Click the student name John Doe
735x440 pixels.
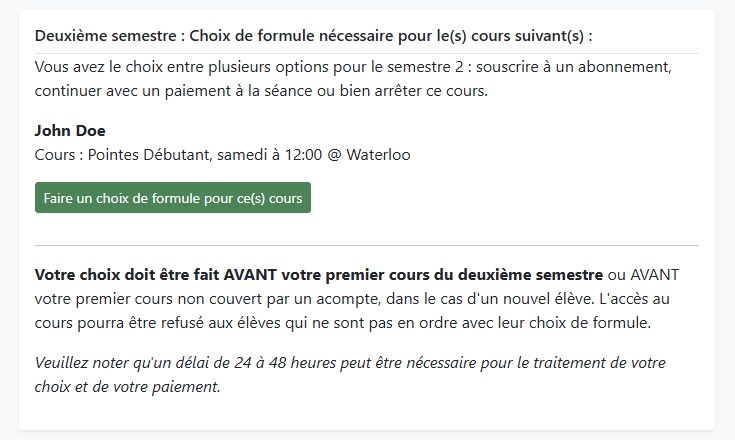pos(70,130)
